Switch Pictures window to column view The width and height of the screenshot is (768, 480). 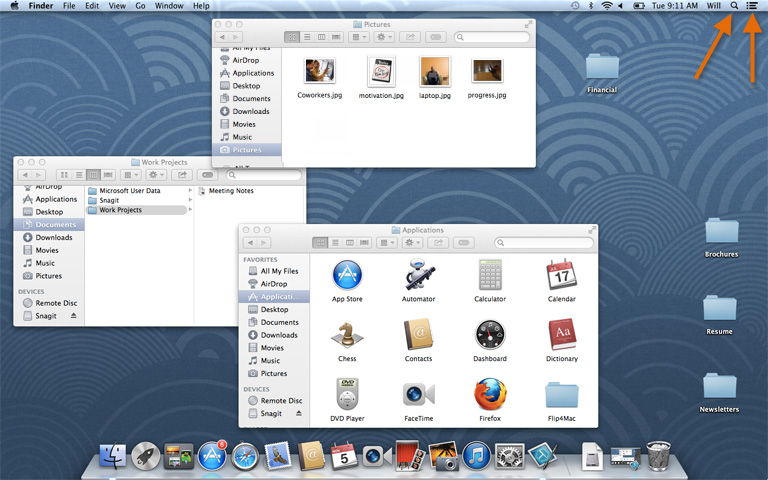321,37
